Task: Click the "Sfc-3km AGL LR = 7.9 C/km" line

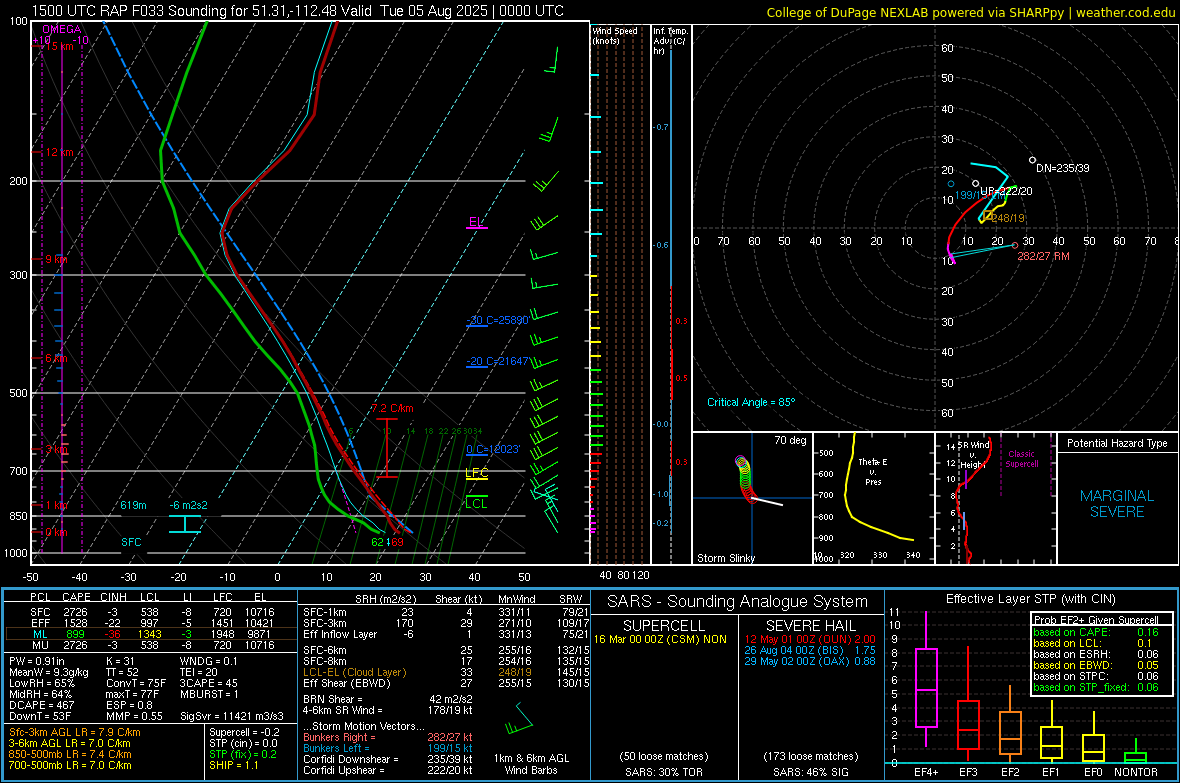Action: point(75,732)
